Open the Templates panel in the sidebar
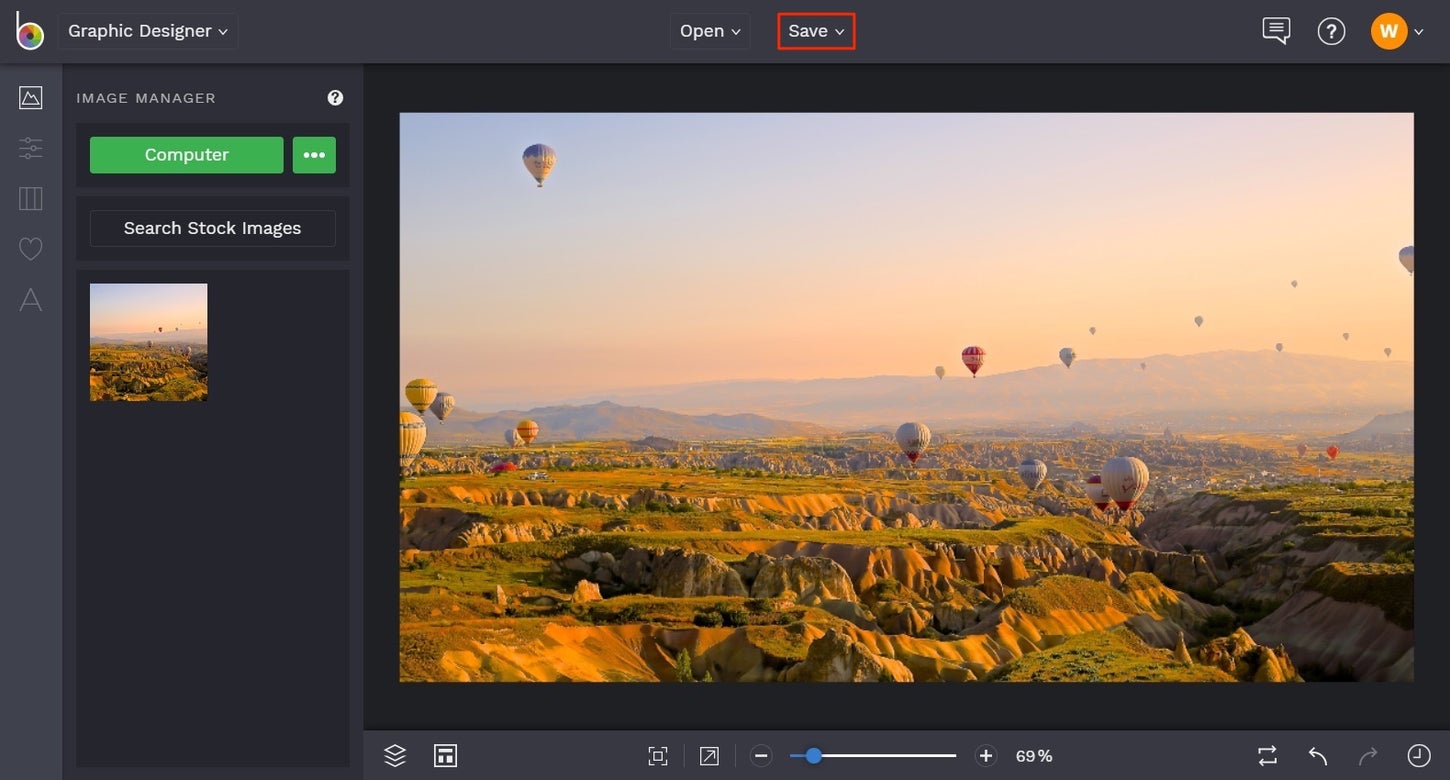The height and width of the screenshot is (780, 1450). pos(30,198)
